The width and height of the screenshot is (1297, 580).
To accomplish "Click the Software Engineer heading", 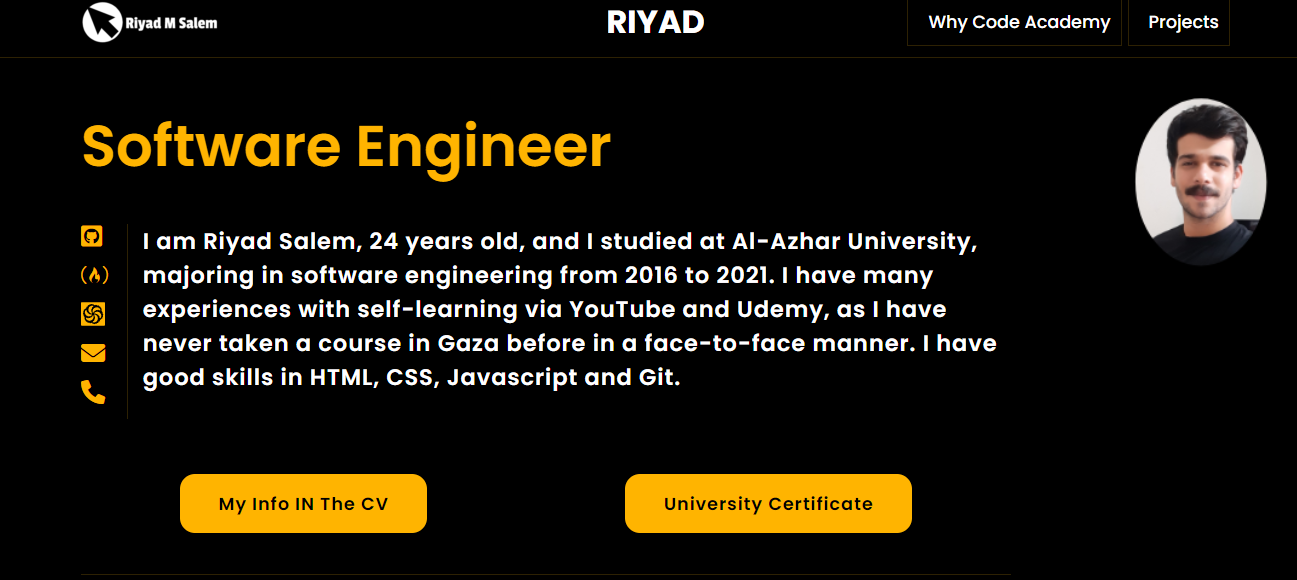I will (x=345, y=147).
